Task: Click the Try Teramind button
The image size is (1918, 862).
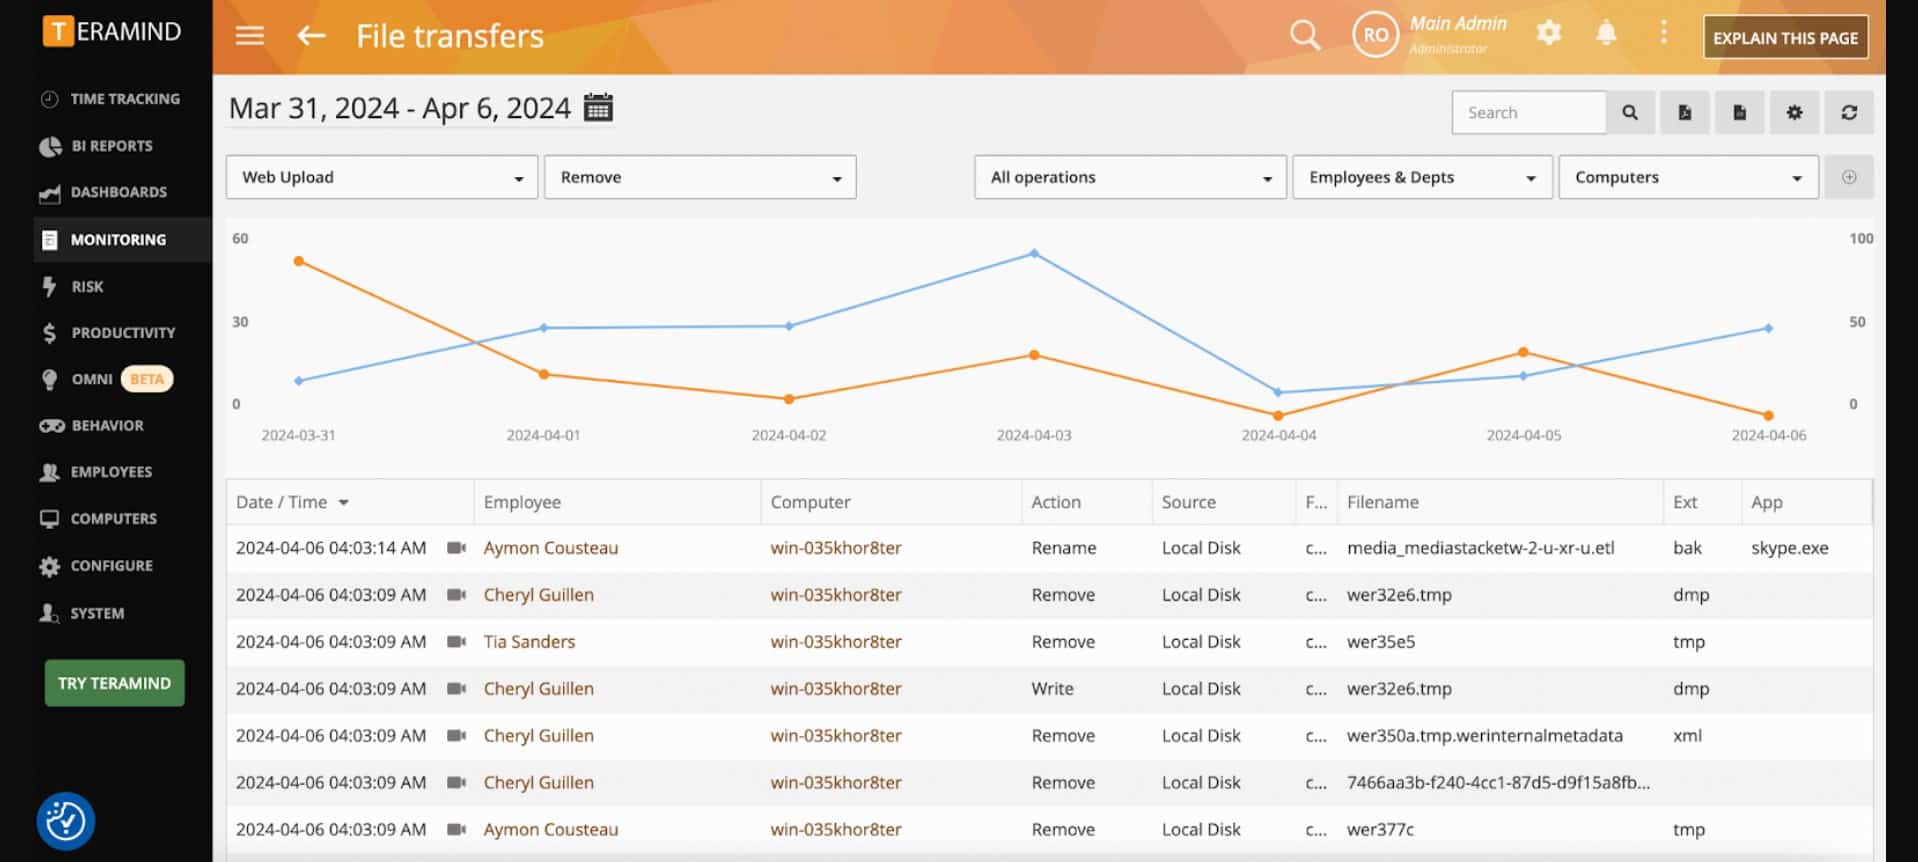Action: pos(114,683)
